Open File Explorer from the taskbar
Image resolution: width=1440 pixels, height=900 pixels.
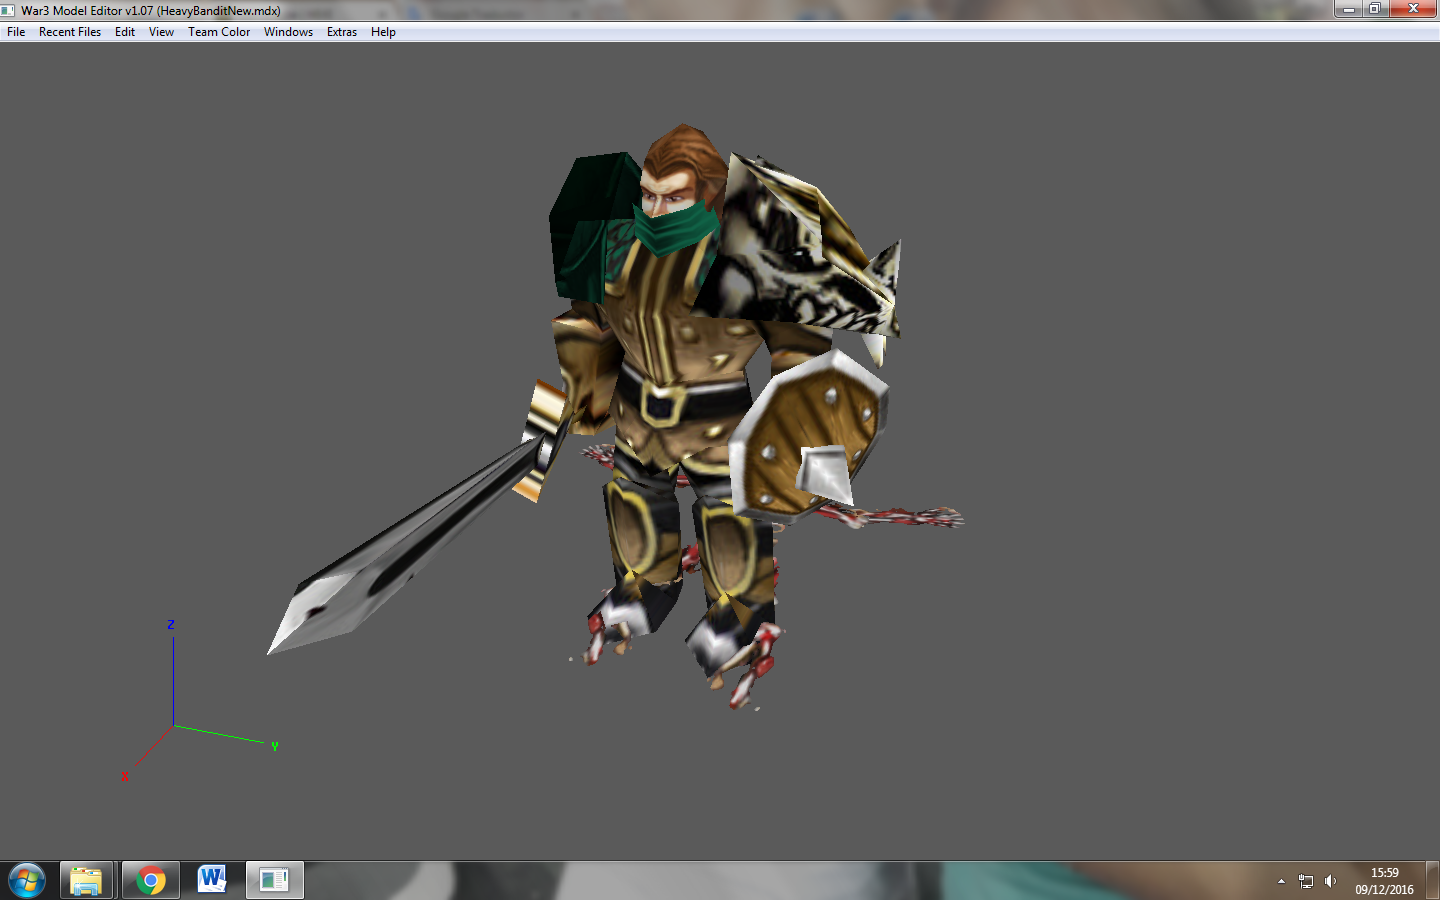(87, 881)
